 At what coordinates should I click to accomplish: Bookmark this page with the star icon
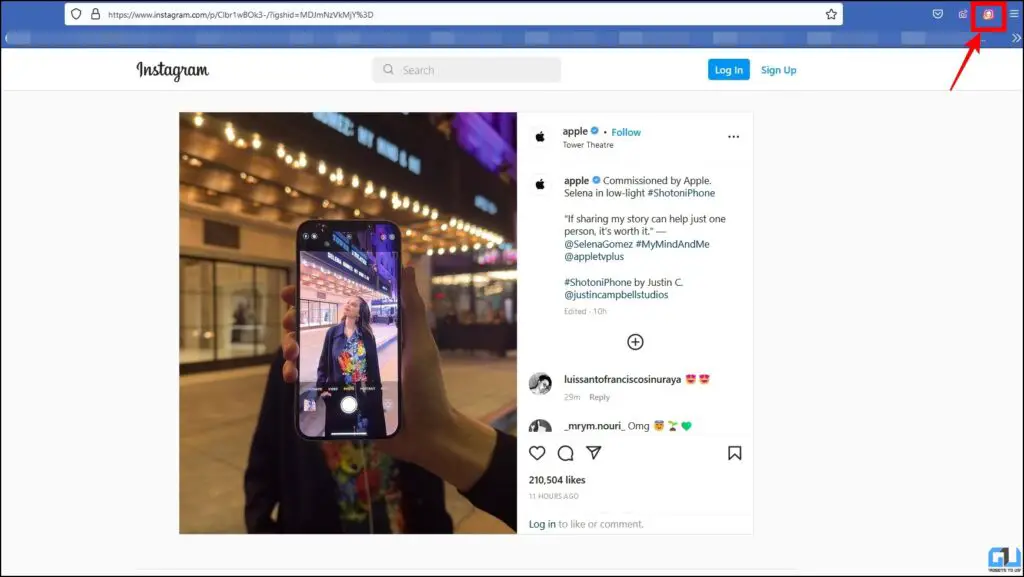click(831, 14)
